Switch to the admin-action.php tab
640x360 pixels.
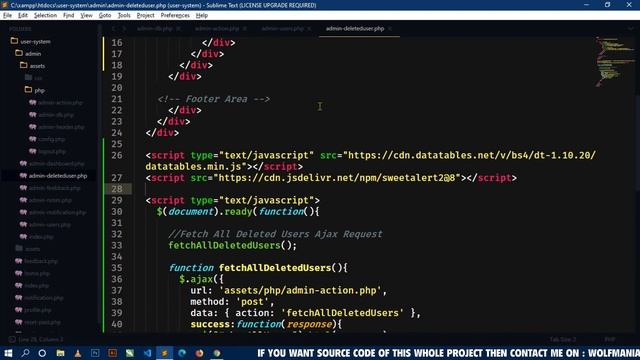click(x=217, y=29)
